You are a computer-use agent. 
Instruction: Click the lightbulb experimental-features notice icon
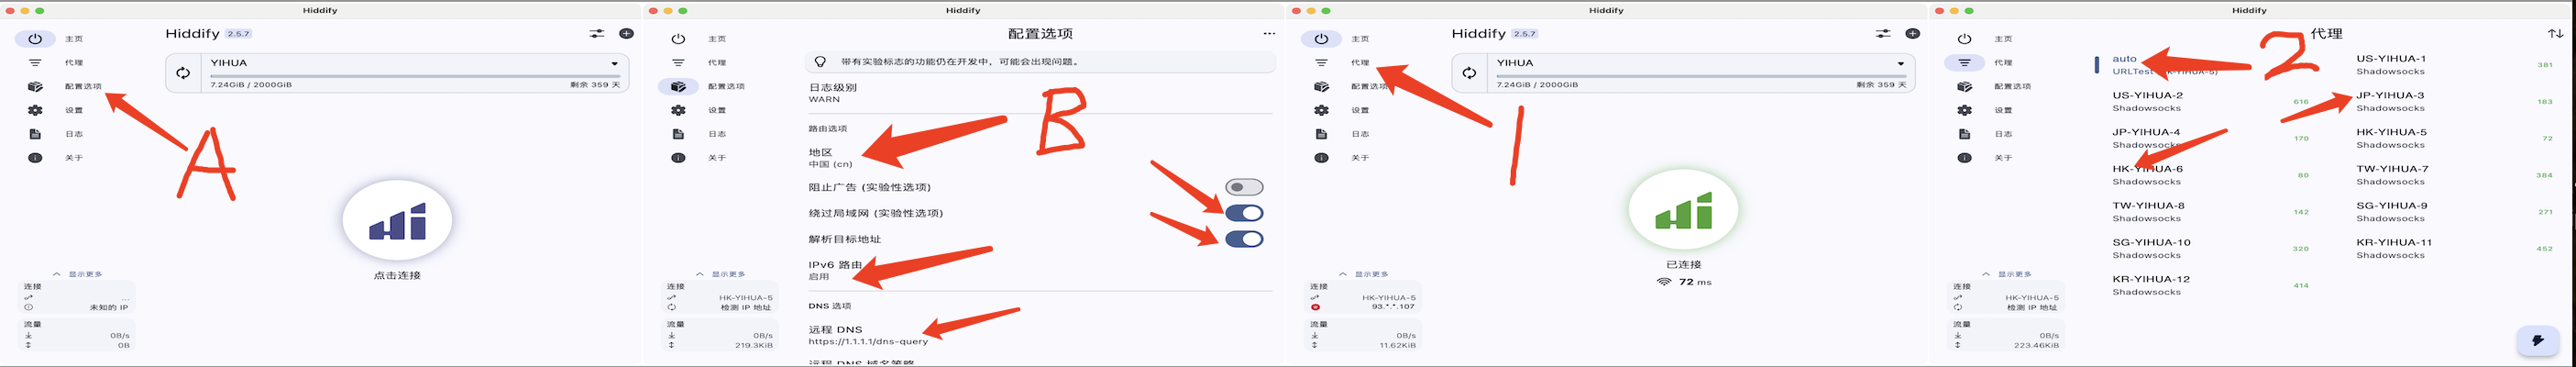820,62
